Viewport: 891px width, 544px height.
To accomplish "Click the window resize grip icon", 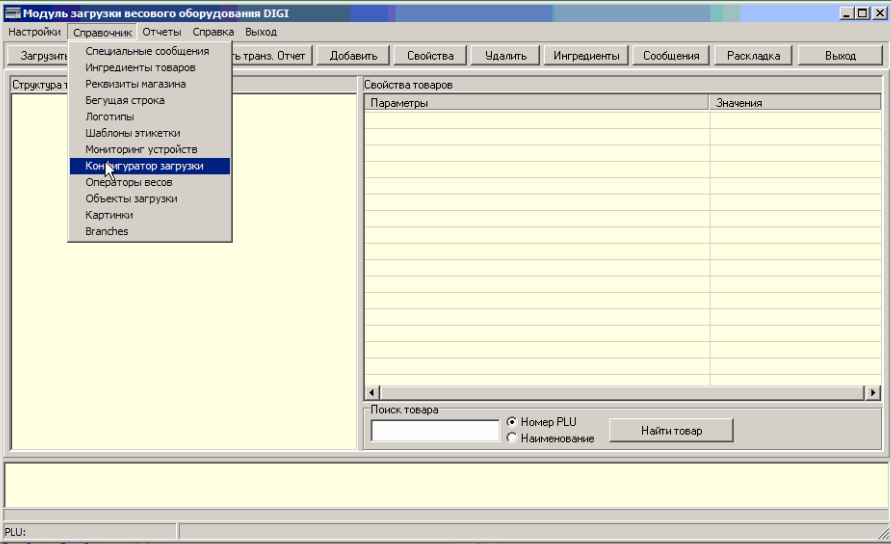I will (884, 533).
